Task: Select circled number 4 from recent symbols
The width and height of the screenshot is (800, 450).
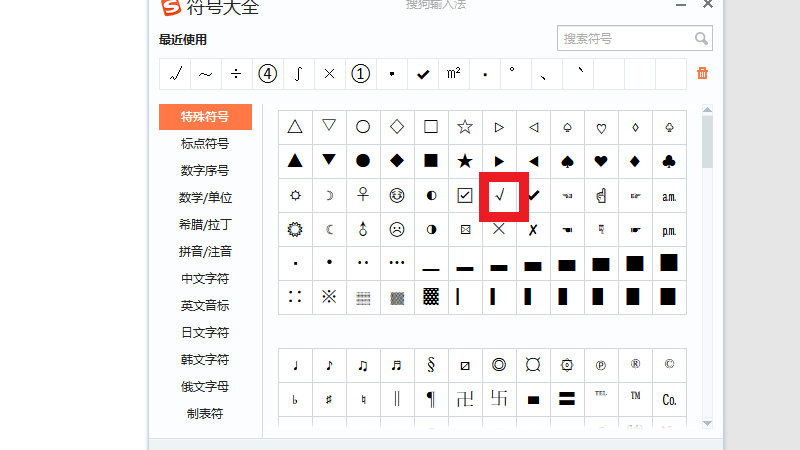Action: [267, 74]
